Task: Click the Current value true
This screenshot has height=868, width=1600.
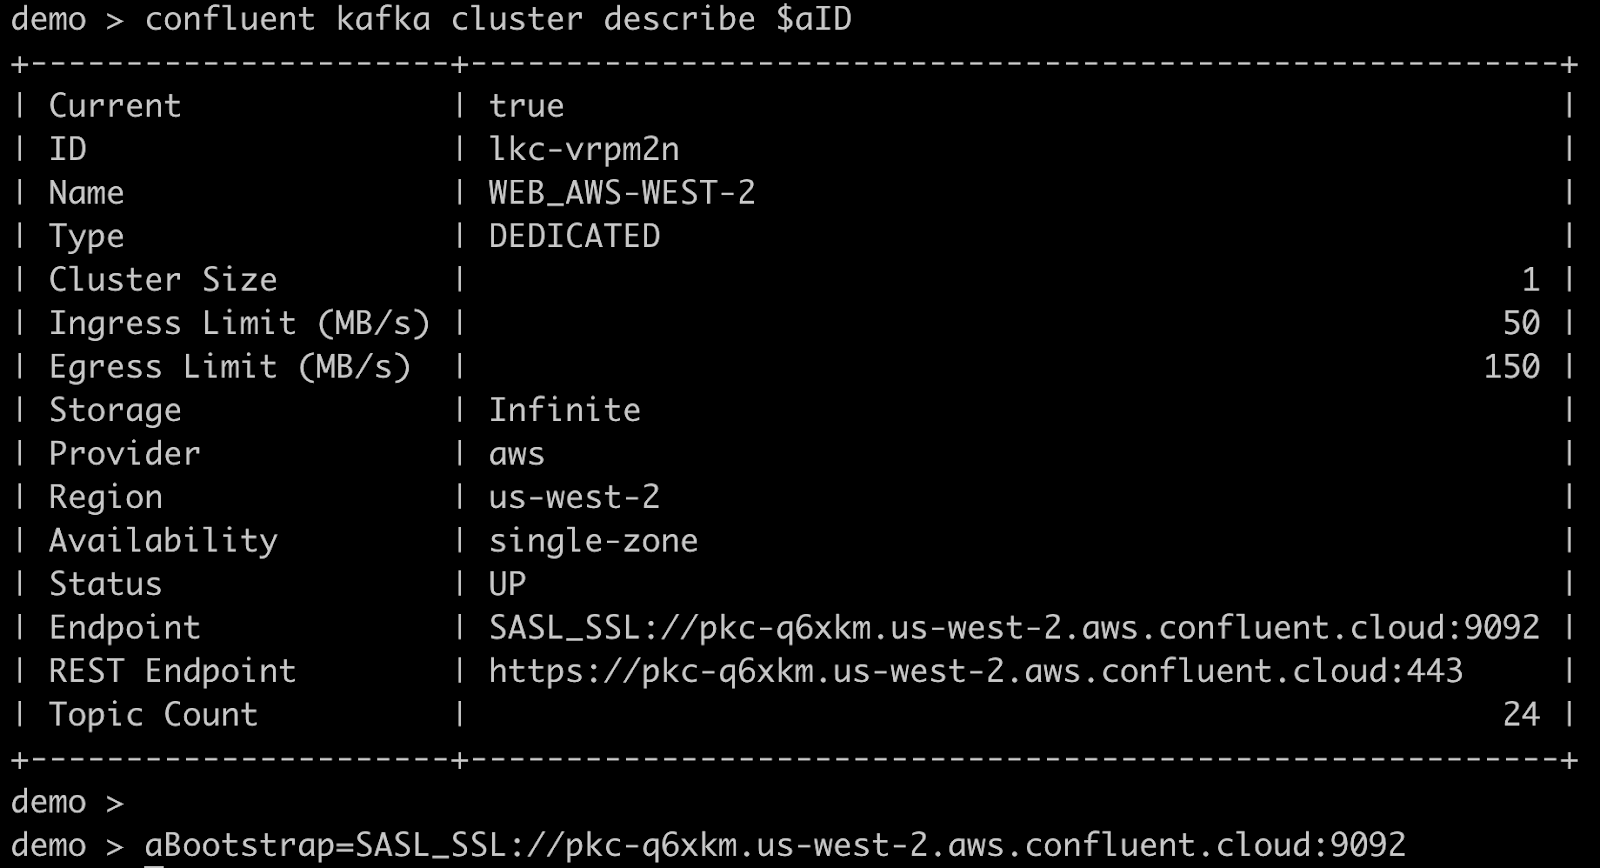Action: 526,106
